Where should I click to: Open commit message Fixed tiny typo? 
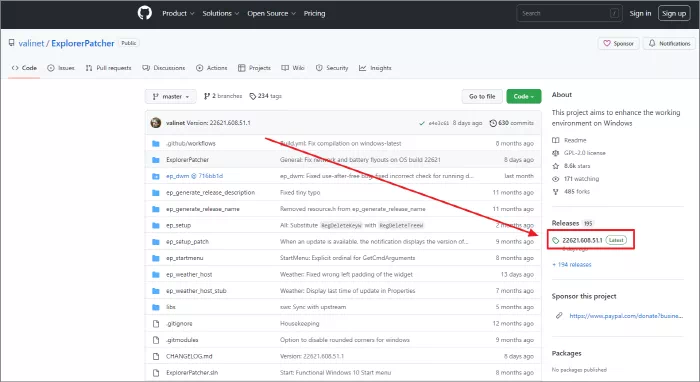click(300, 192)
